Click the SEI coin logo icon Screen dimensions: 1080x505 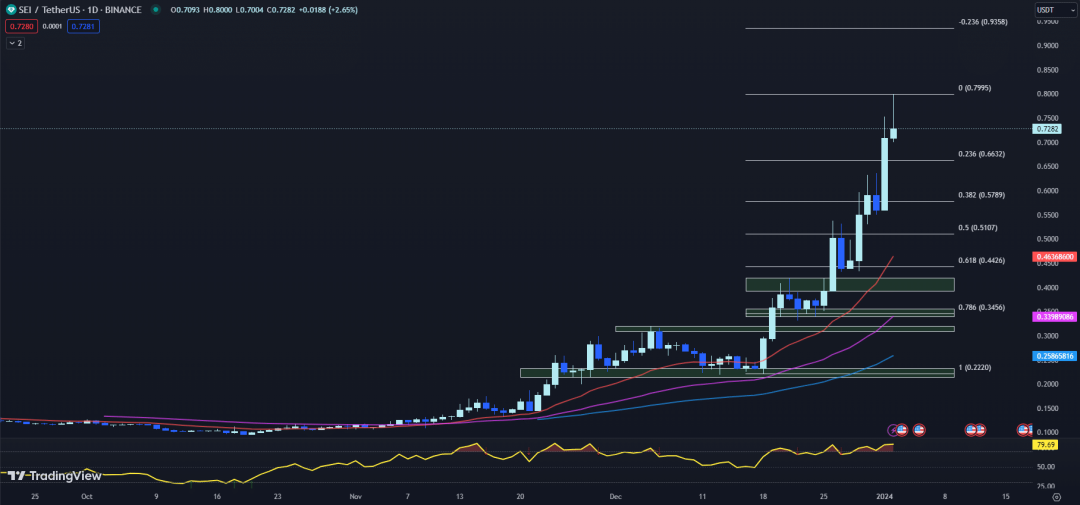click(10, 10)
